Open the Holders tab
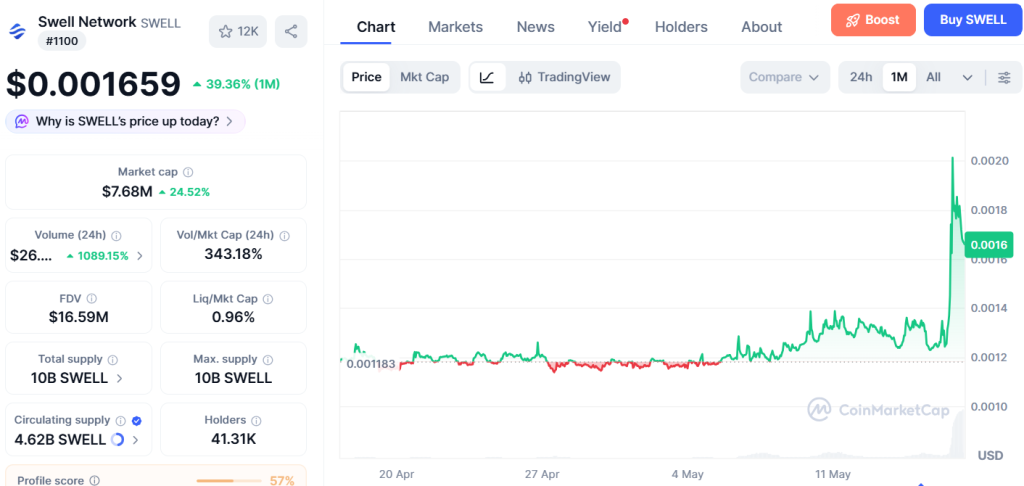1024x486 pixels. [x=681, y=27]
